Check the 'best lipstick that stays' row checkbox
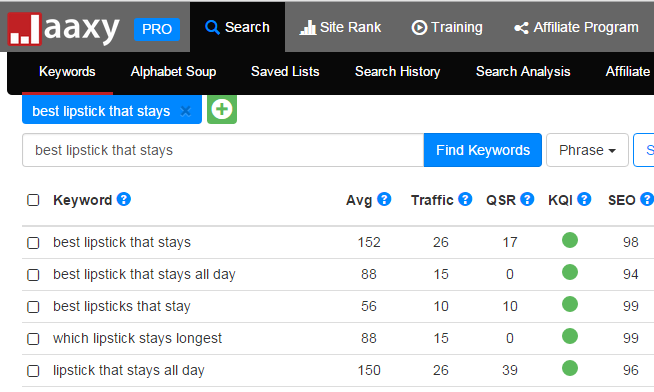The image size is (654, 392). pyautogui.click(x=33, y=243)
